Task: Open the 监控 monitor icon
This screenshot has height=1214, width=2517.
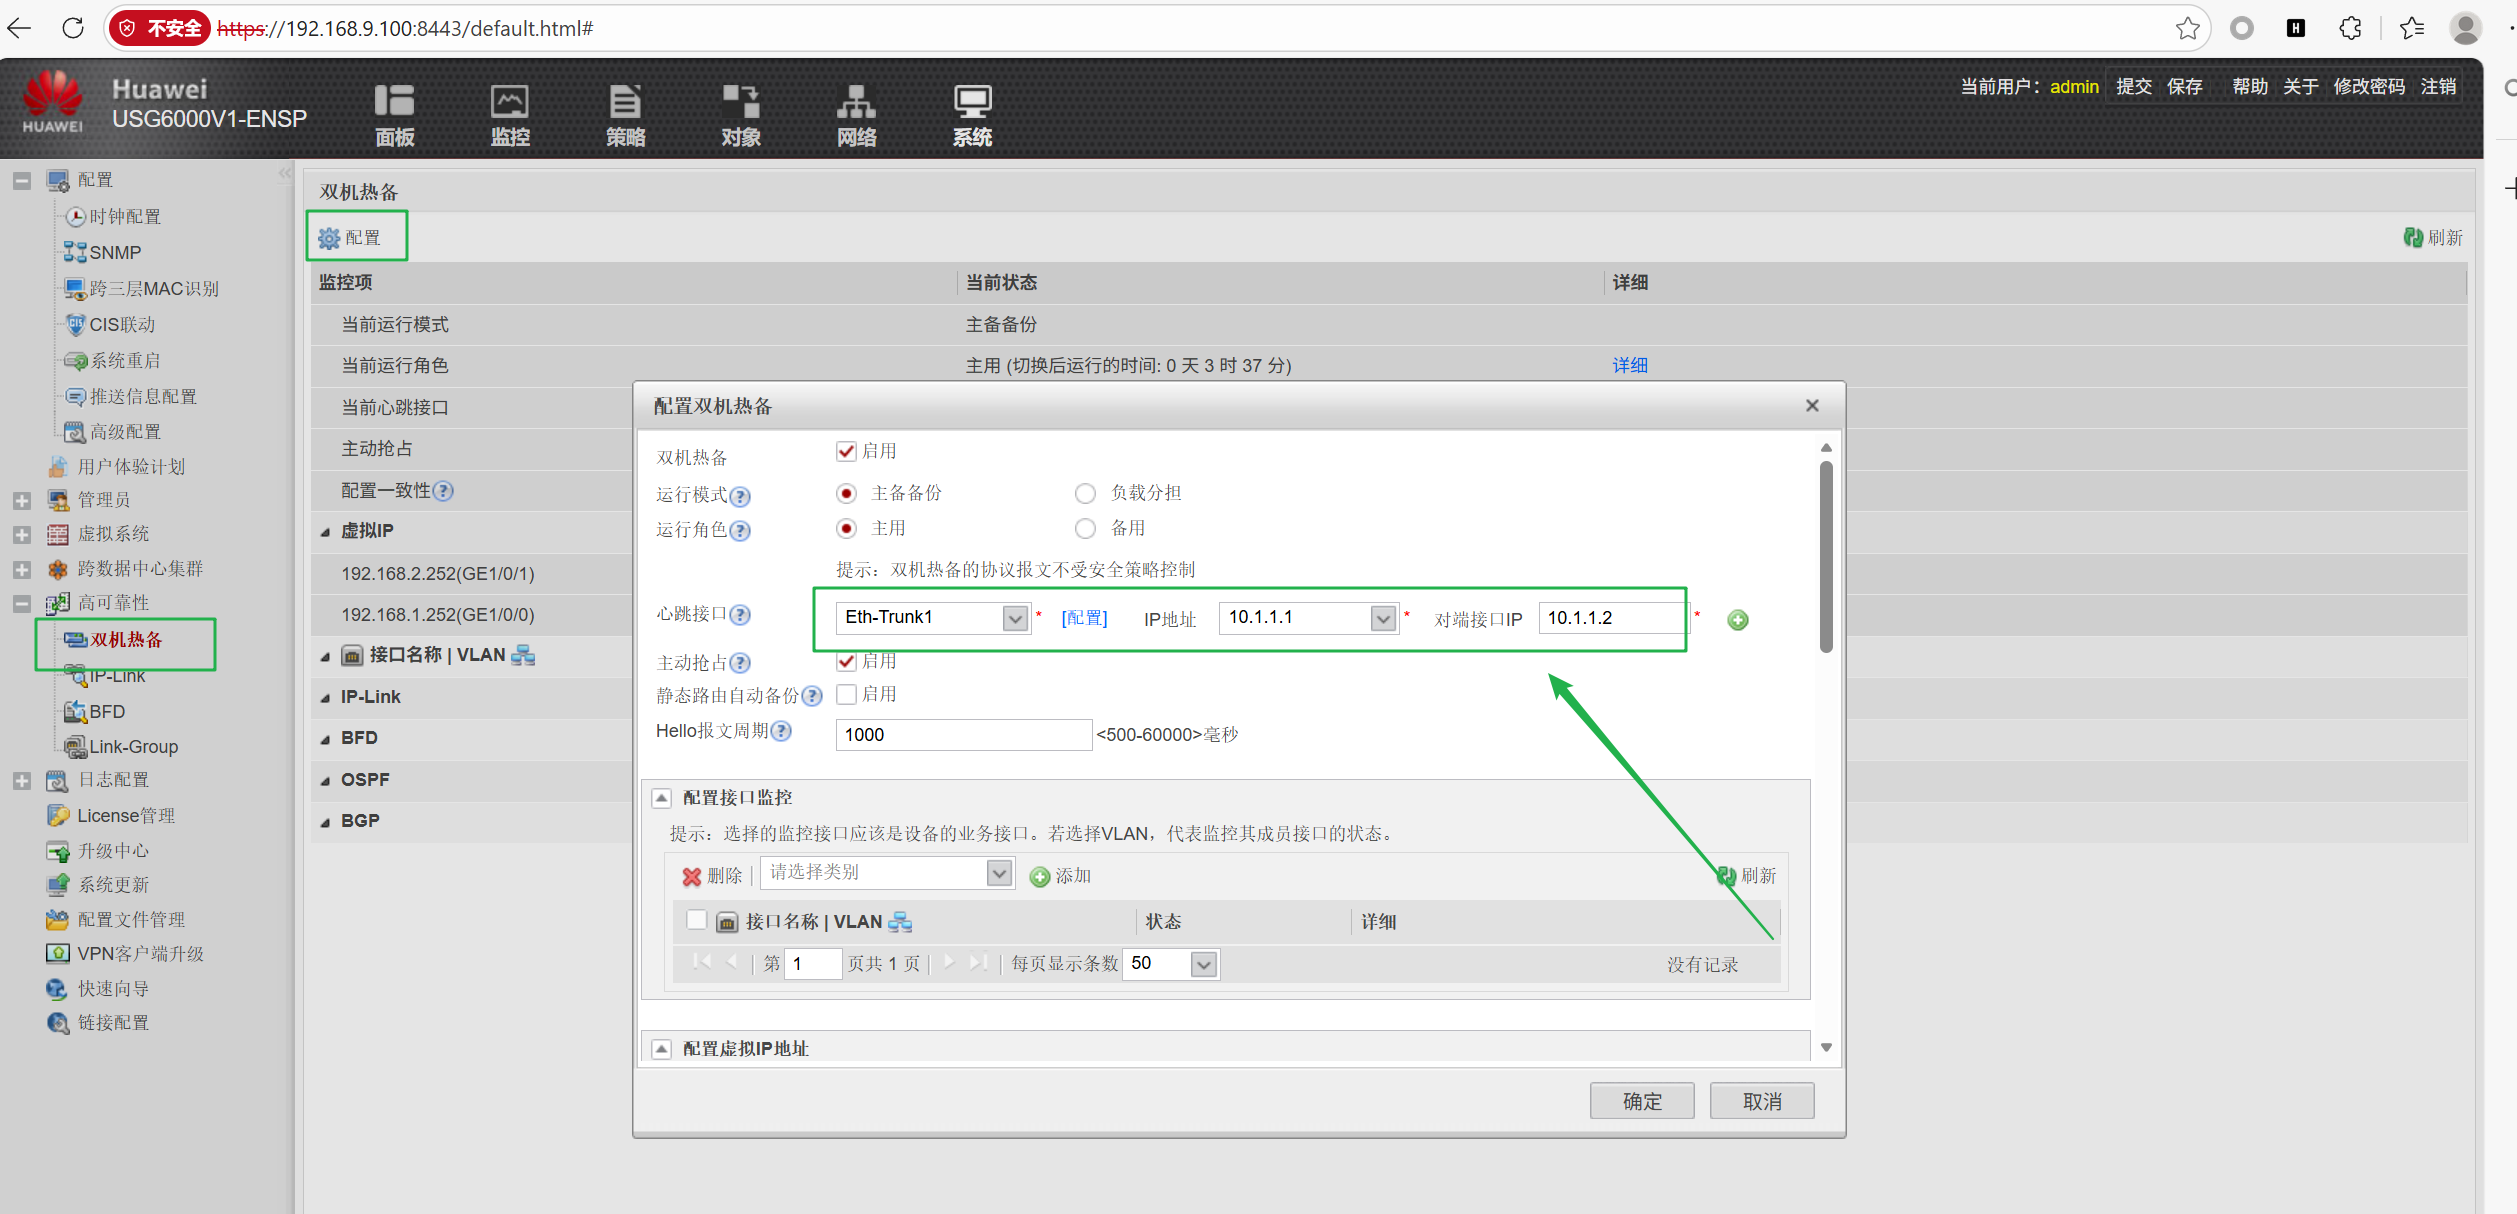Action: pos(509,102)
